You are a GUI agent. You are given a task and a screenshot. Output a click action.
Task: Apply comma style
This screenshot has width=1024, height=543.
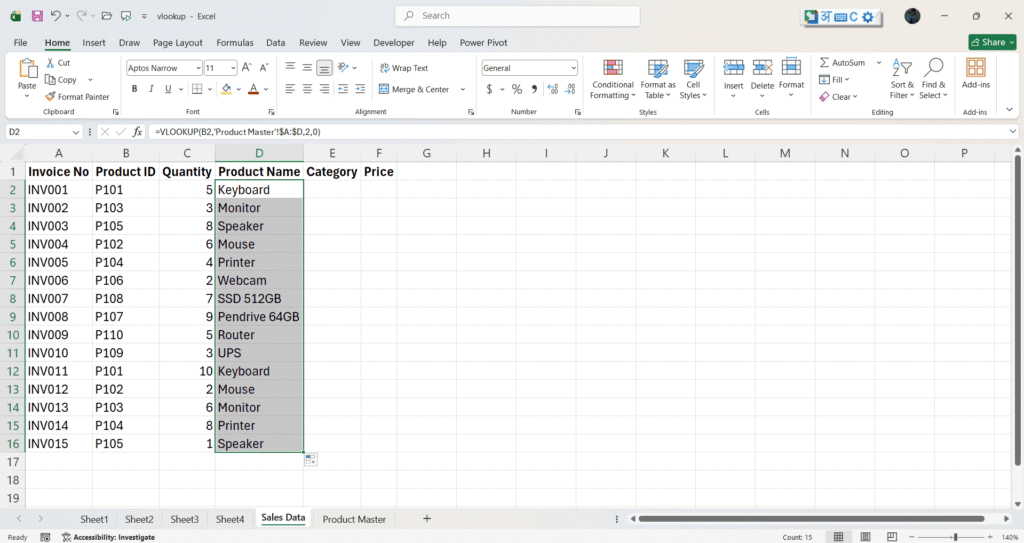(534, 89)
